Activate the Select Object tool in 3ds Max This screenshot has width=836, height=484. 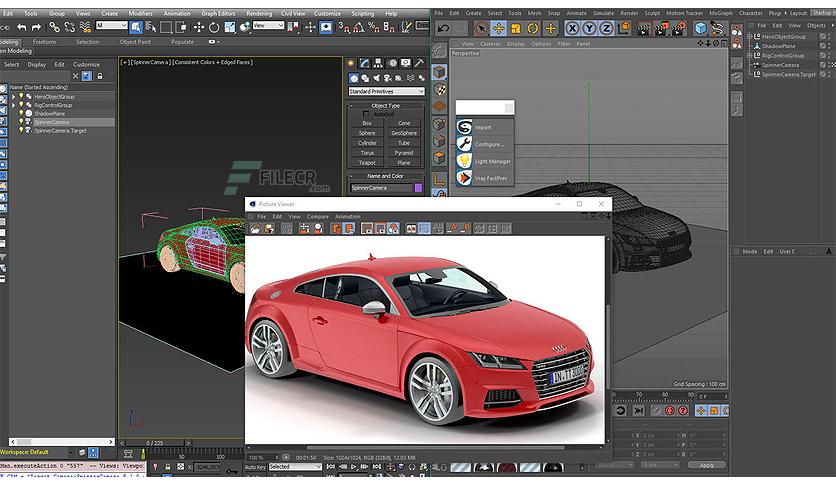[x=136, y=27]
